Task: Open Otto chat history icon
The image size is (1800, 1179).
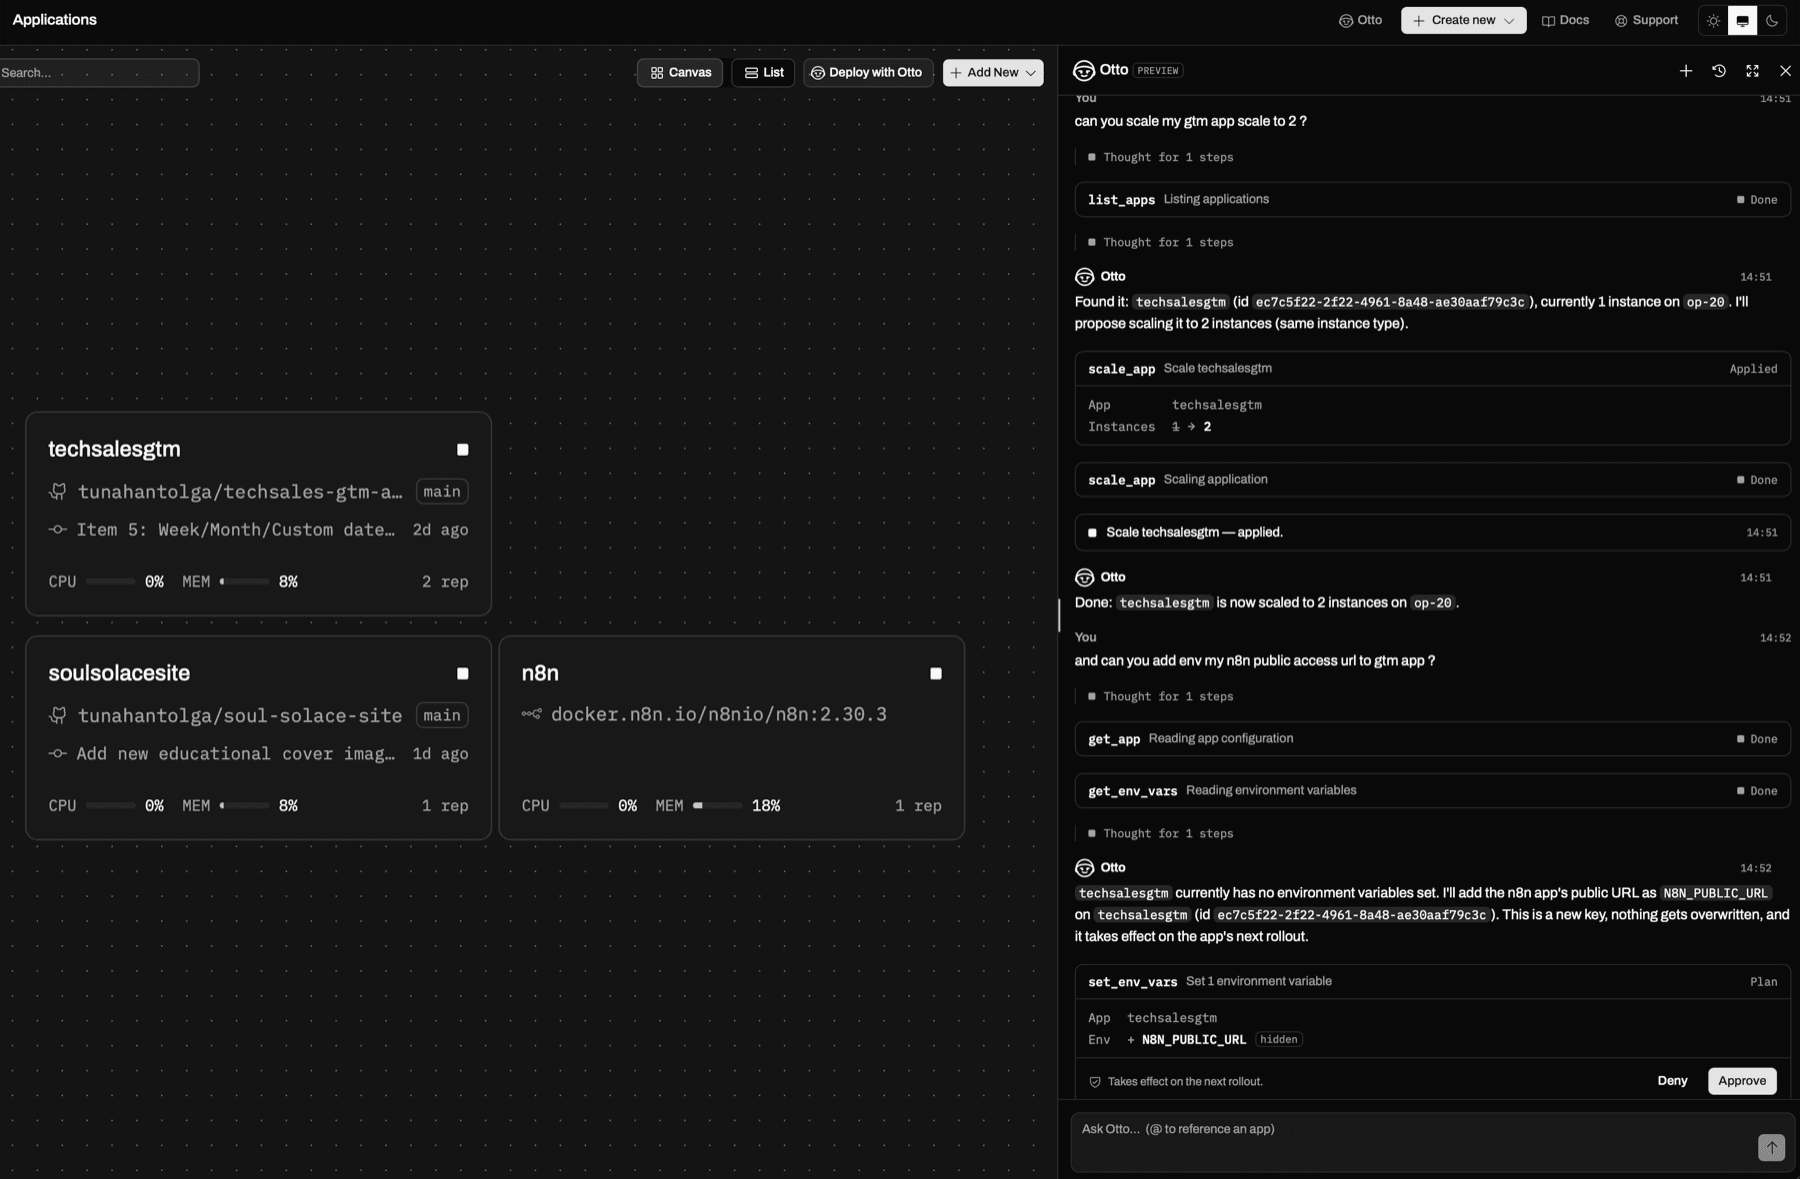Action: click(1719, 71)
